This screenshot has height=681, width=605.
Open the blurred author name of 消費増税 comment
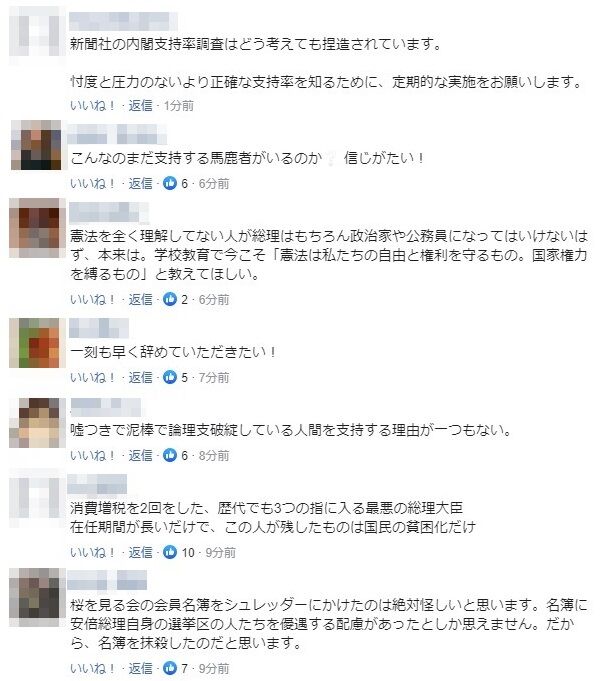[x=97, y=484]
